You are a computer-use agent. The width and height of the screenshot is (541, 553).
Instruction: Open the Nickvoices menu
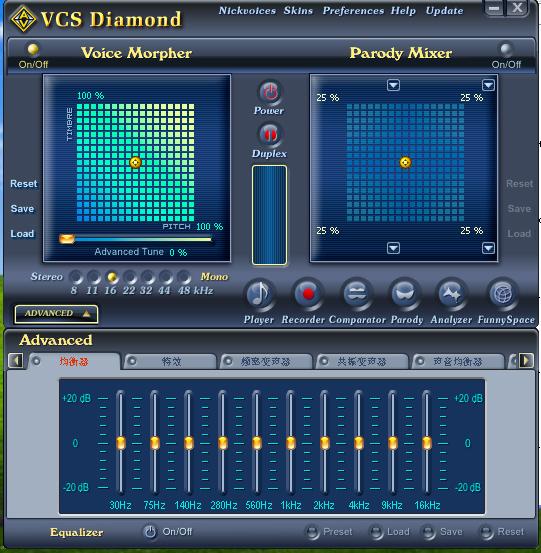pyautogui.click(x=247, y=11)
